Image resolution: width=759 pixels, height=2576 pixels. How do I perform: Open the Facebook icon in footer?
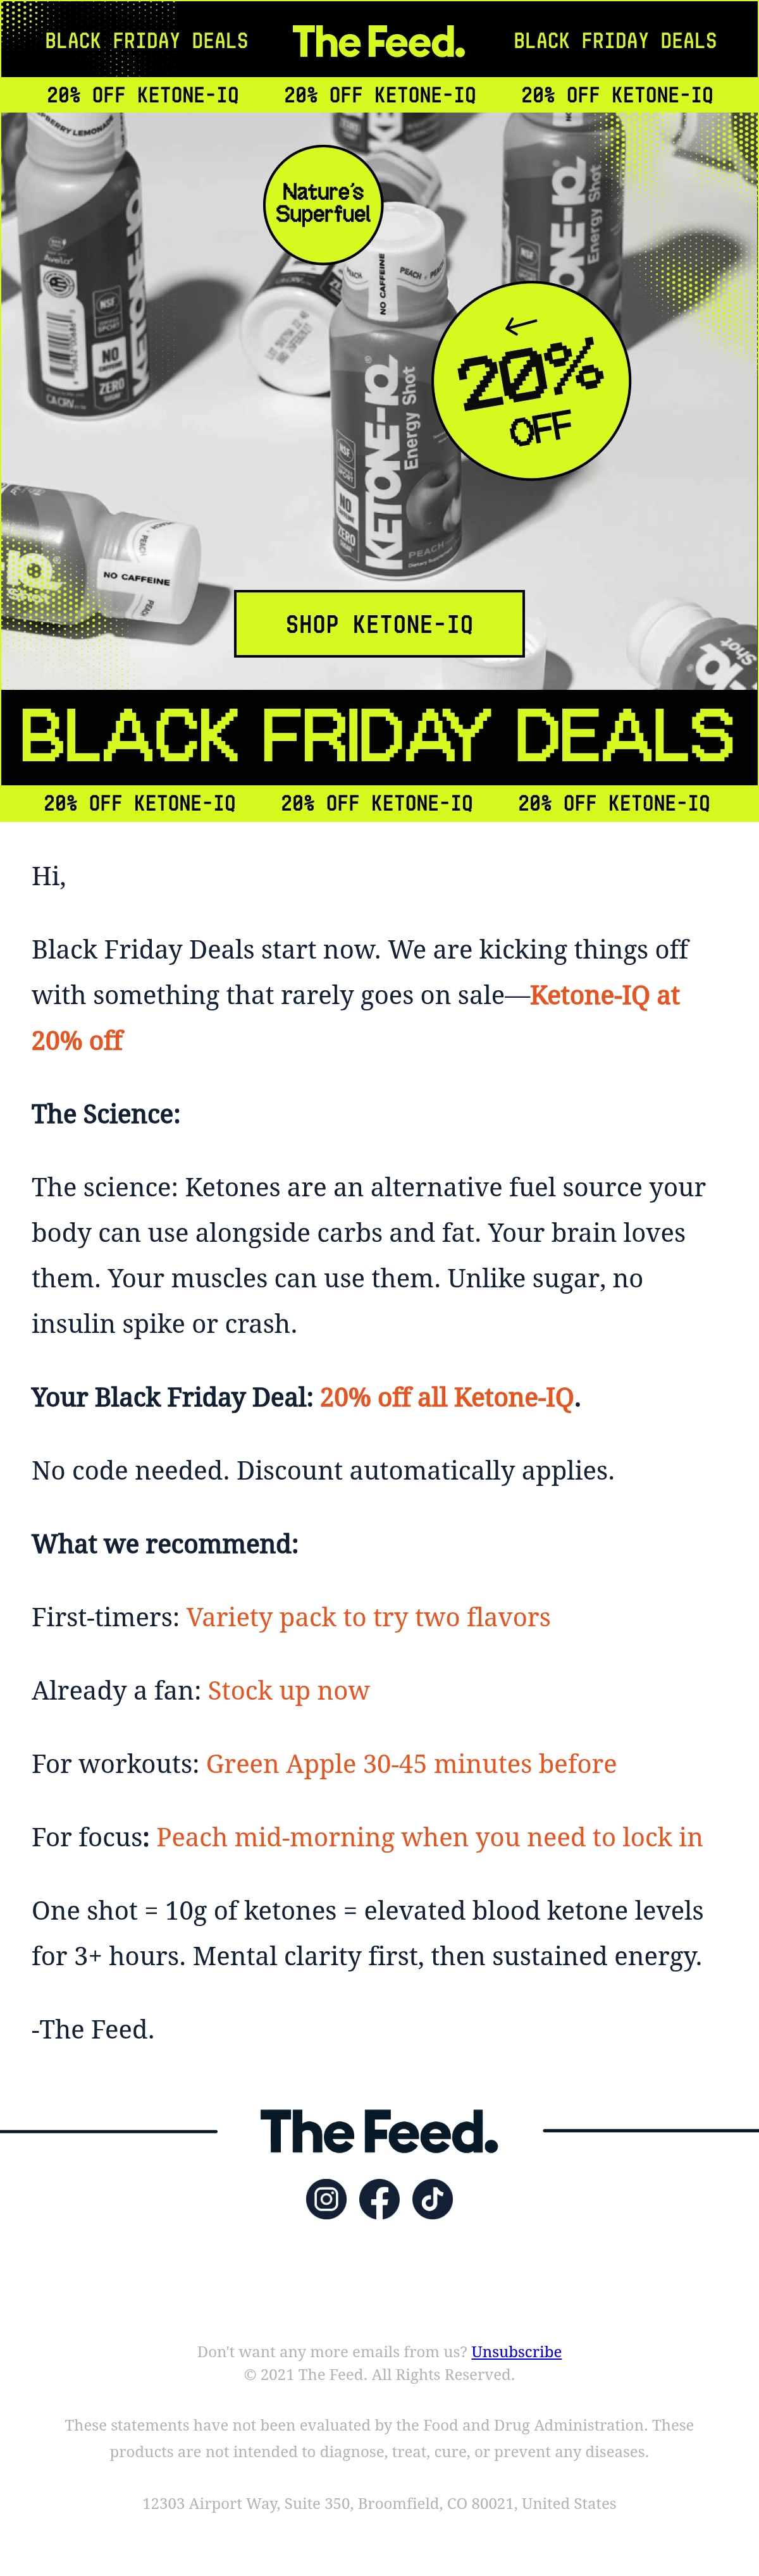(x=379, y=2199)
